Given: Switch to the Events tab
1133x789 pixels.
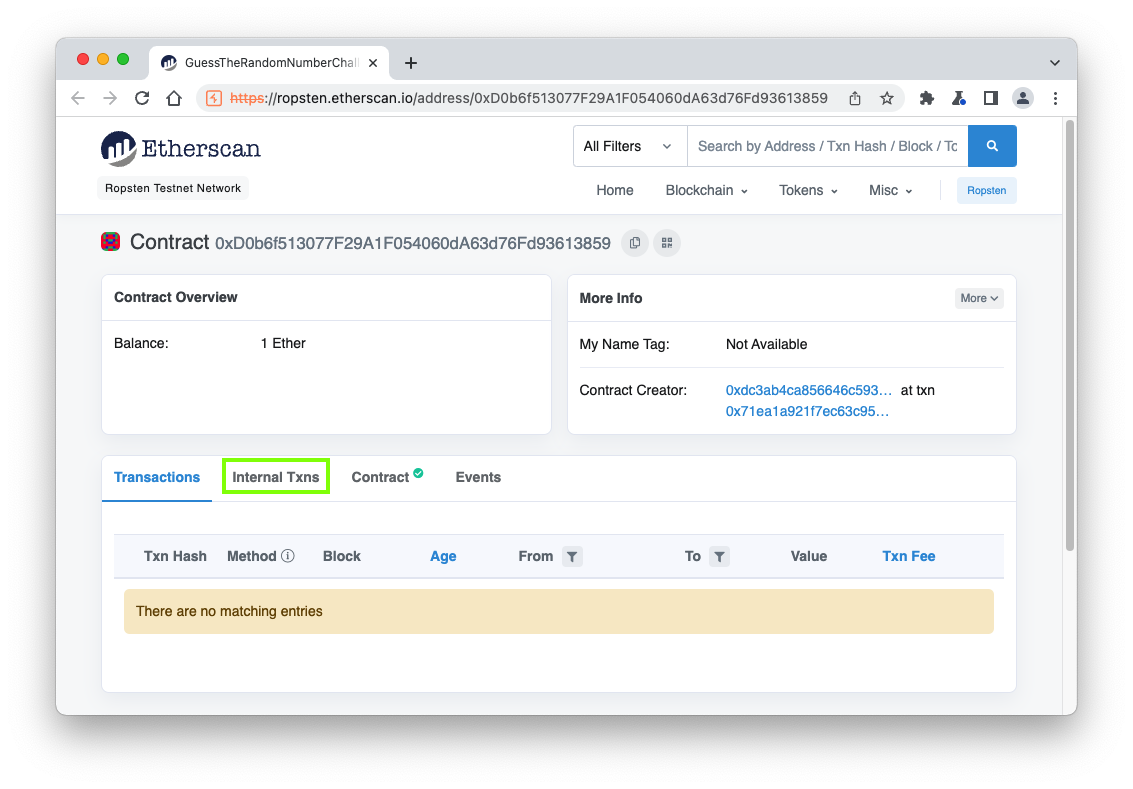Looking at the screenshot, I should point(478,477).
